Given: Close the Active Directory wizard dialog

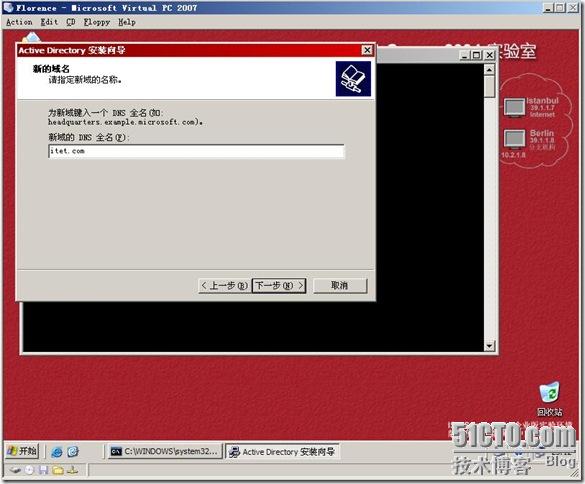Looking at the screenshot, I should [x=367, y=50].
